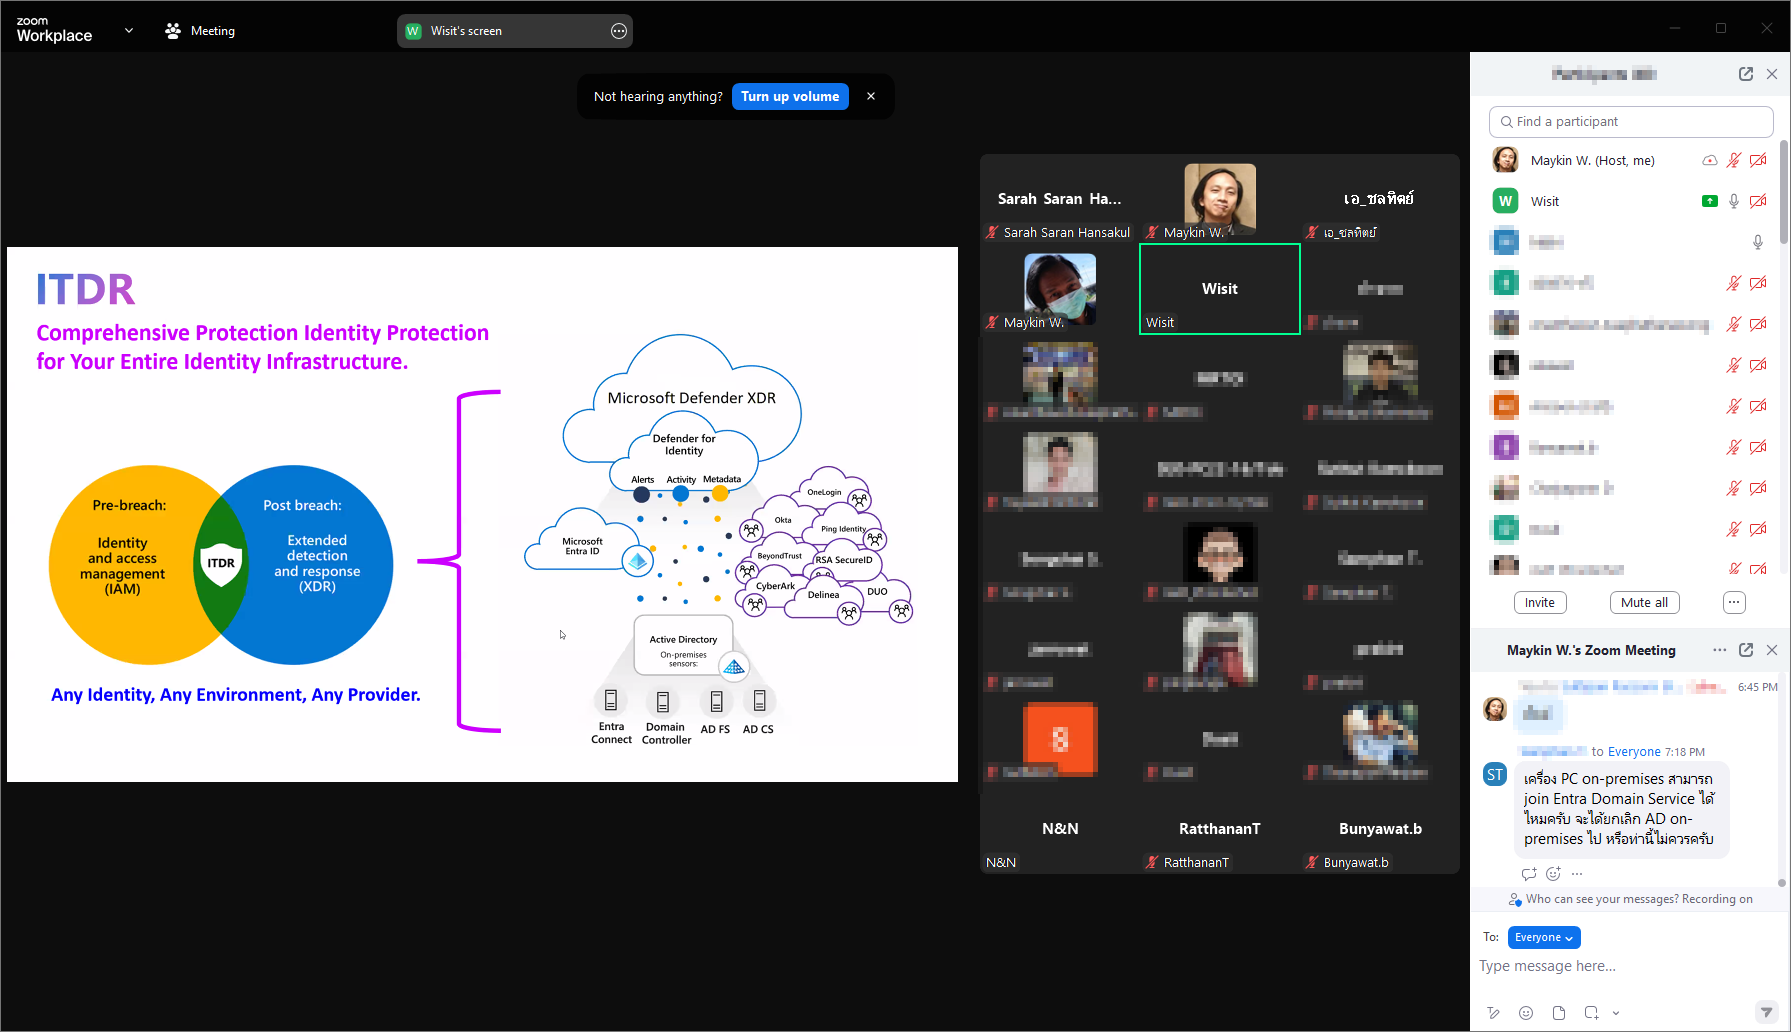Image resolution: width=1791 pixels, height=1032 pixels.
Task: Click the Turn up volume button
Action: (790, 96)
